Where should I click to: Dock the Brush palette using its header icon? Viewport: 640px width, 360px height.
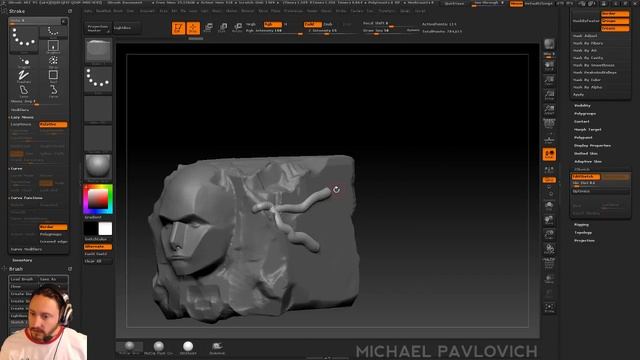click(70, 269)
